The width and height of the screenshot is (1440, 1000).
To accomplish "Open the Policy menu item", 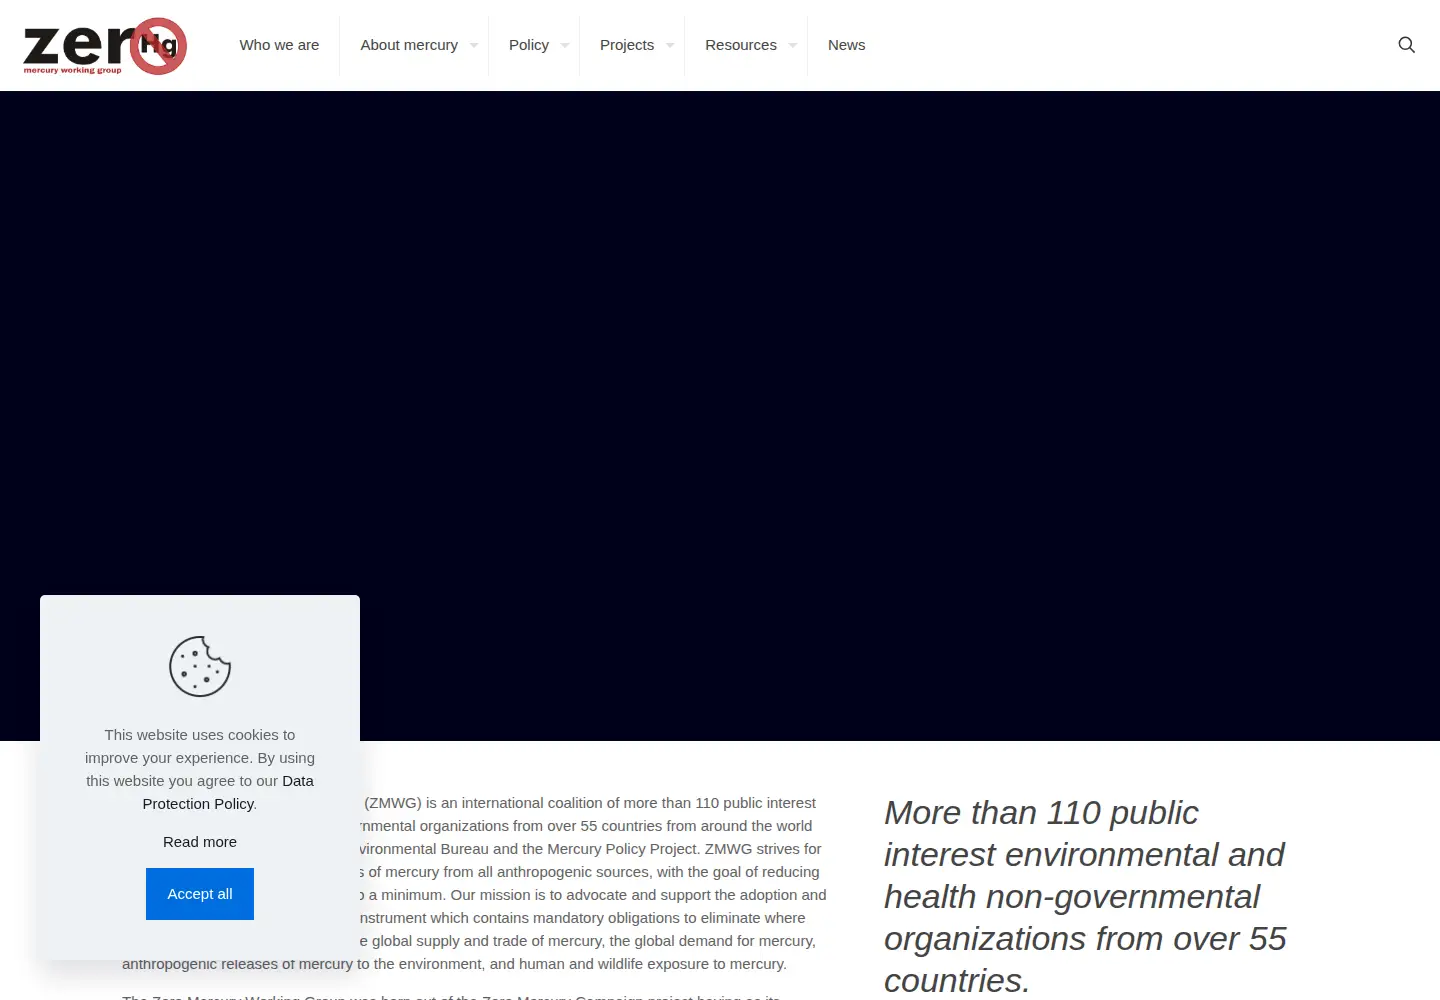I will click(529, 45).
